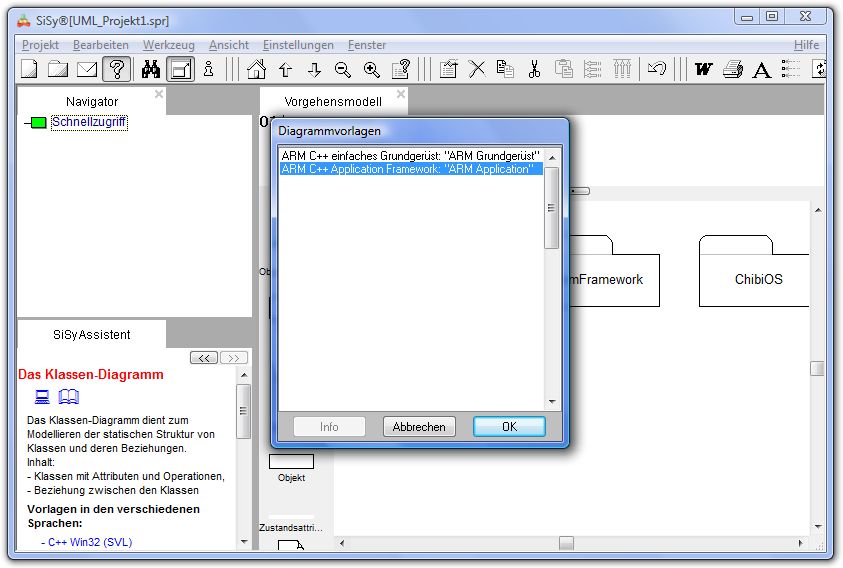The image size is (843, 568).
Task: Click the bold W Word export icon
Action: (704, 69)
